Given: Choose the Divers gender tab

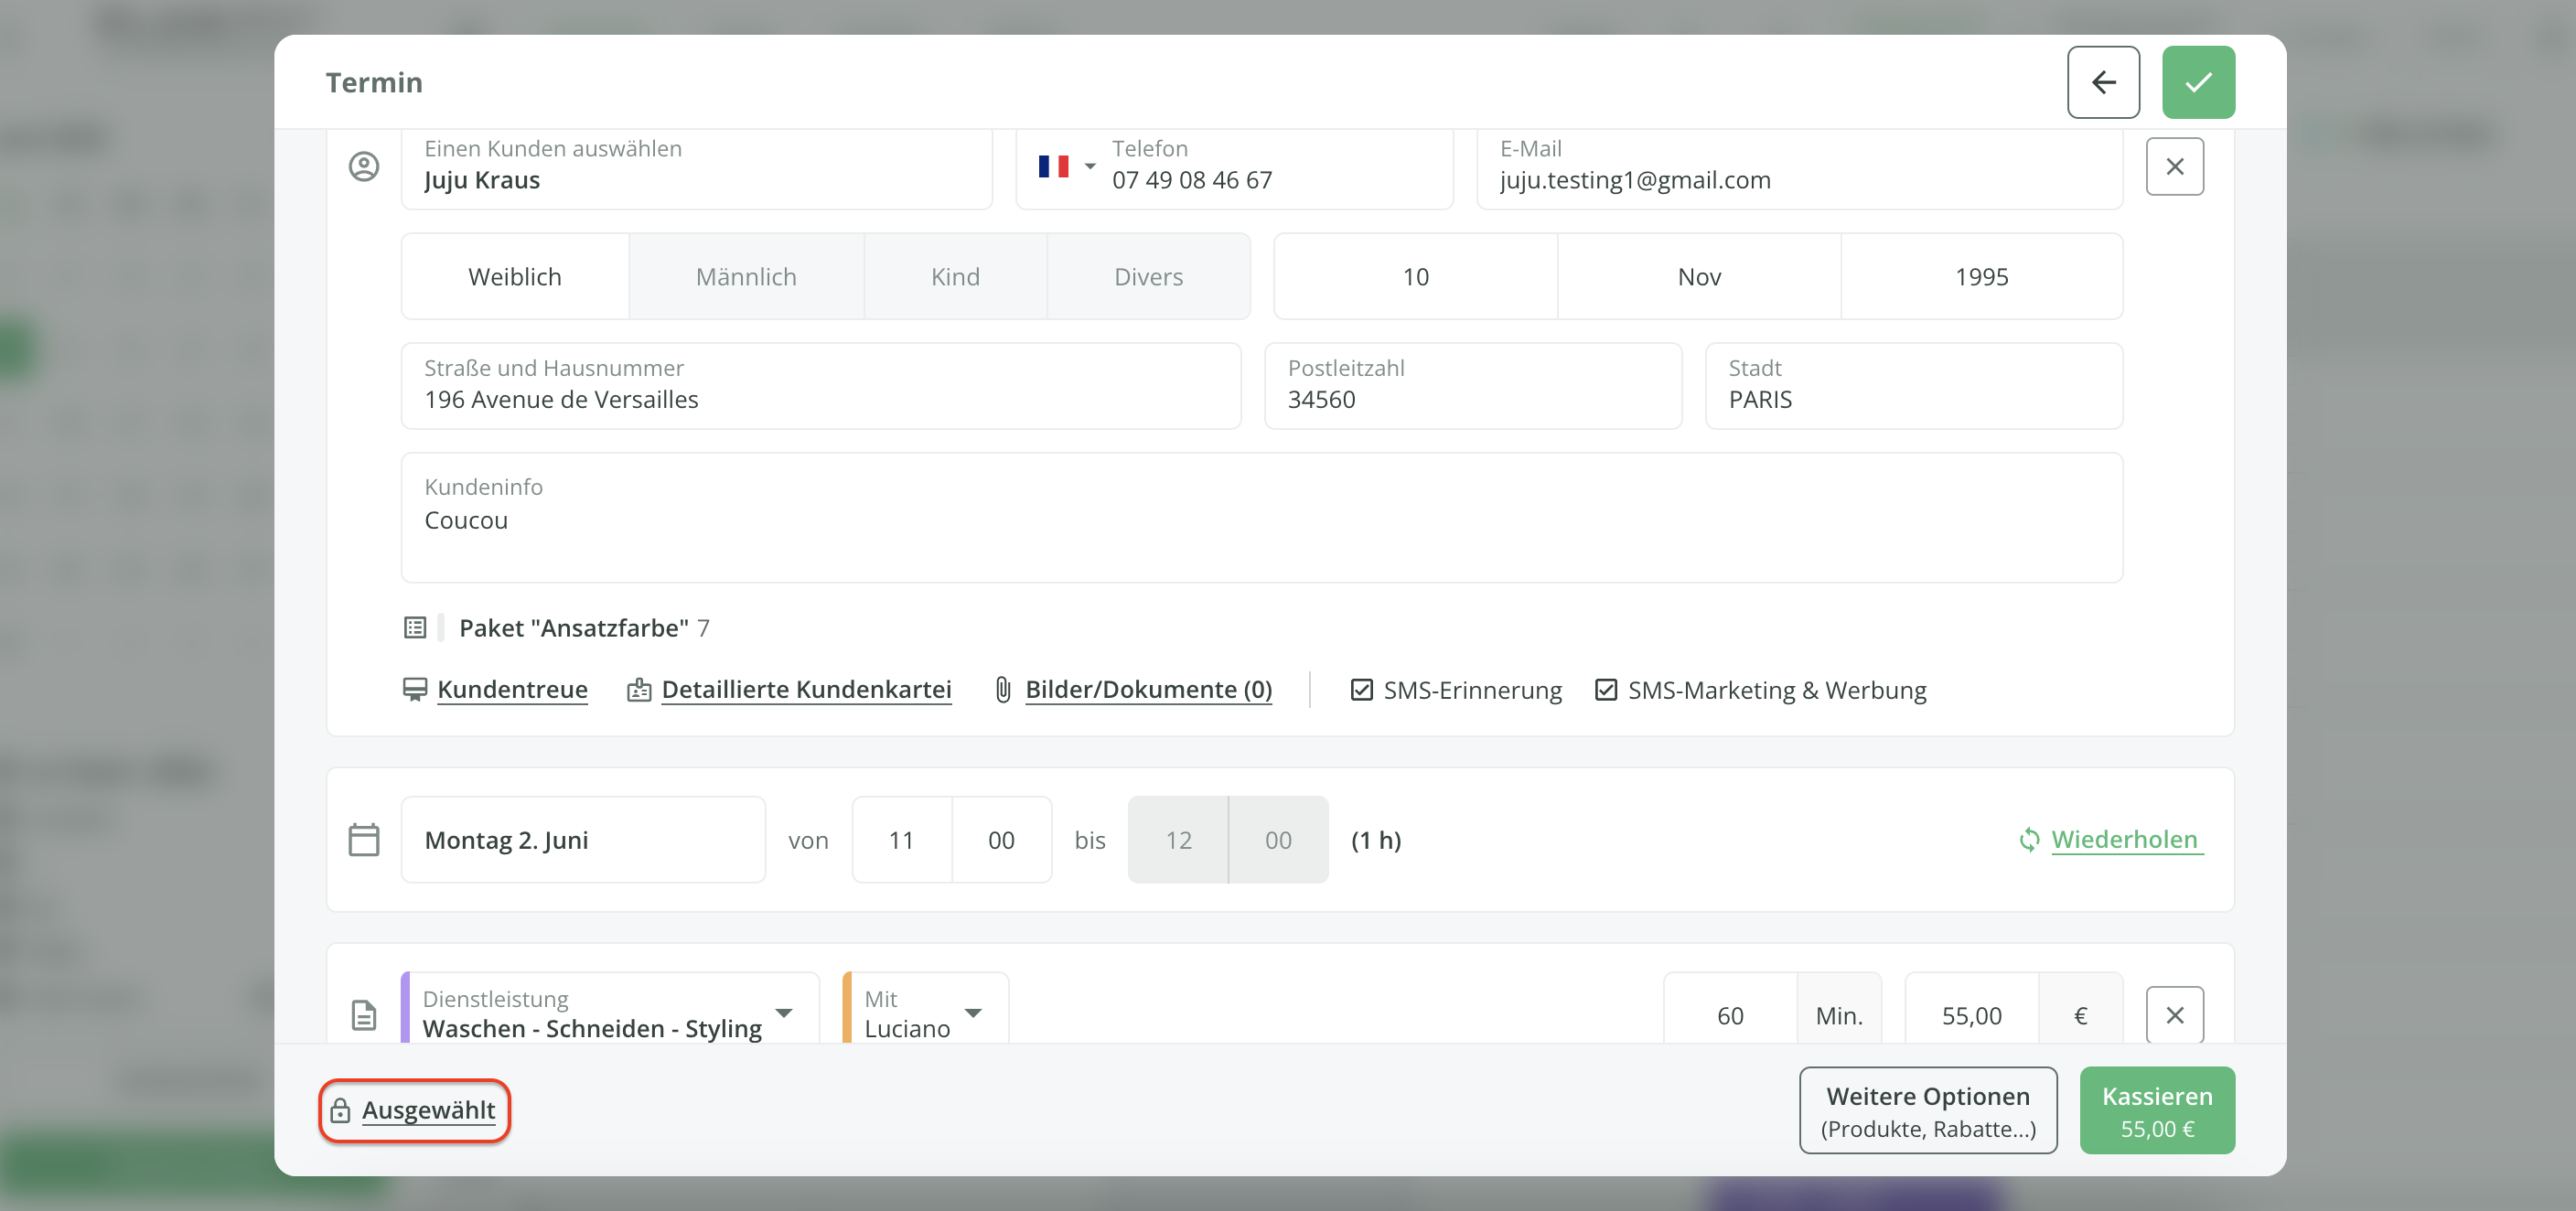Looking at the screenshot, I should 1148,277.
